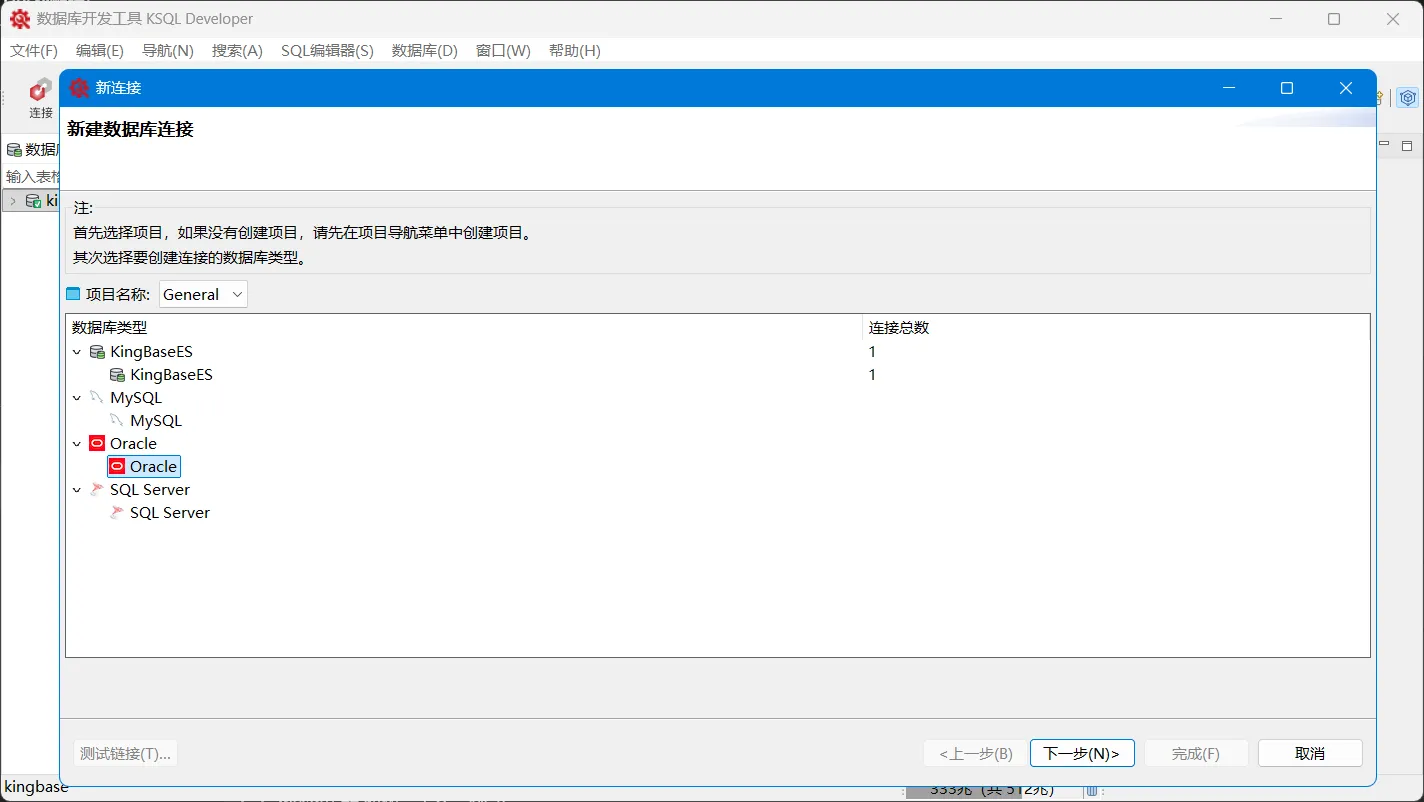1424x802 pixels.
Task: Open the 数据库(D) menu
Action: pyautogui.click(x=424, y=50)
